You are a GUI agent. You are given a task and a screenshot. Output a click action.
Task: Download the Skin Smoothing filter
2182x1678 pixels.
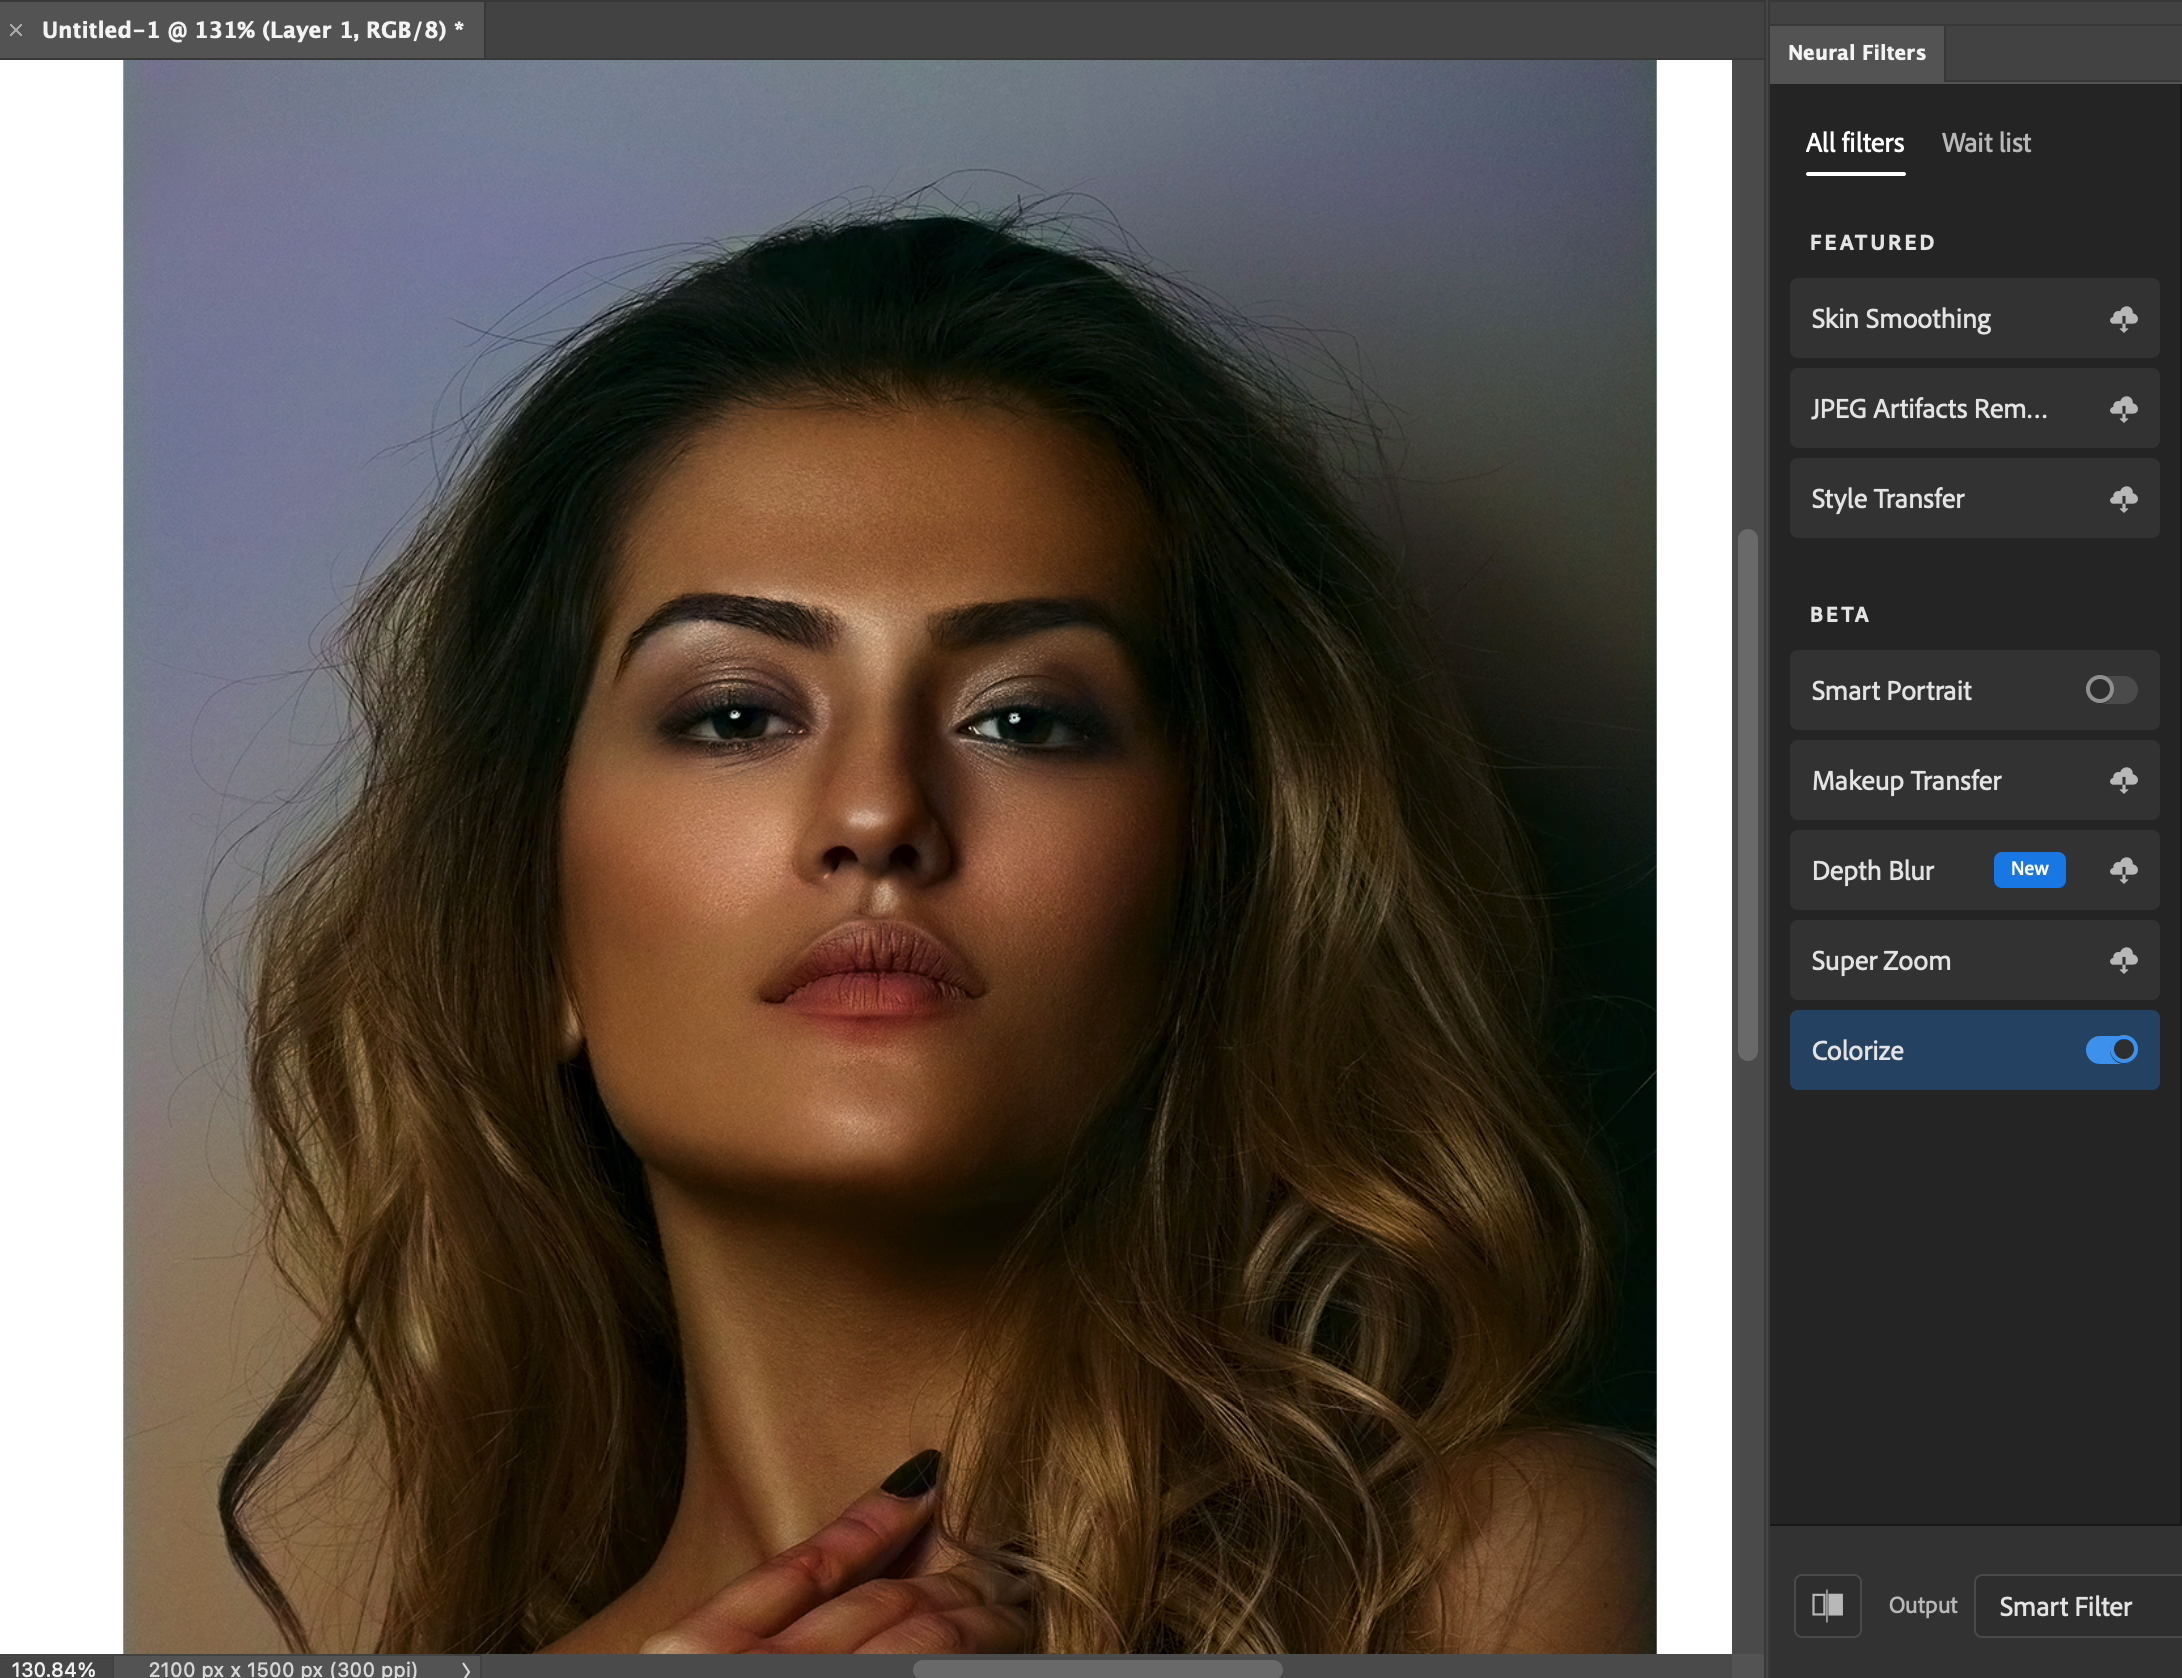(2124, 319)
